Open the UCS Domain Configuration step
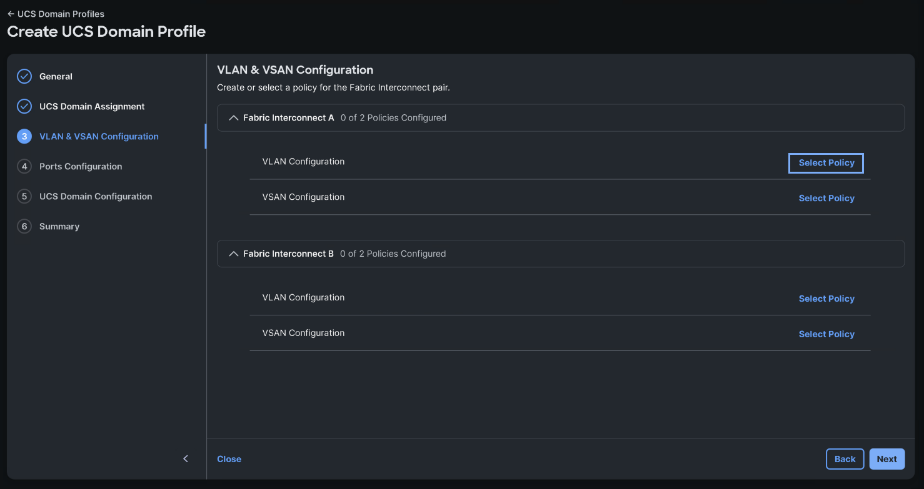 95,197
